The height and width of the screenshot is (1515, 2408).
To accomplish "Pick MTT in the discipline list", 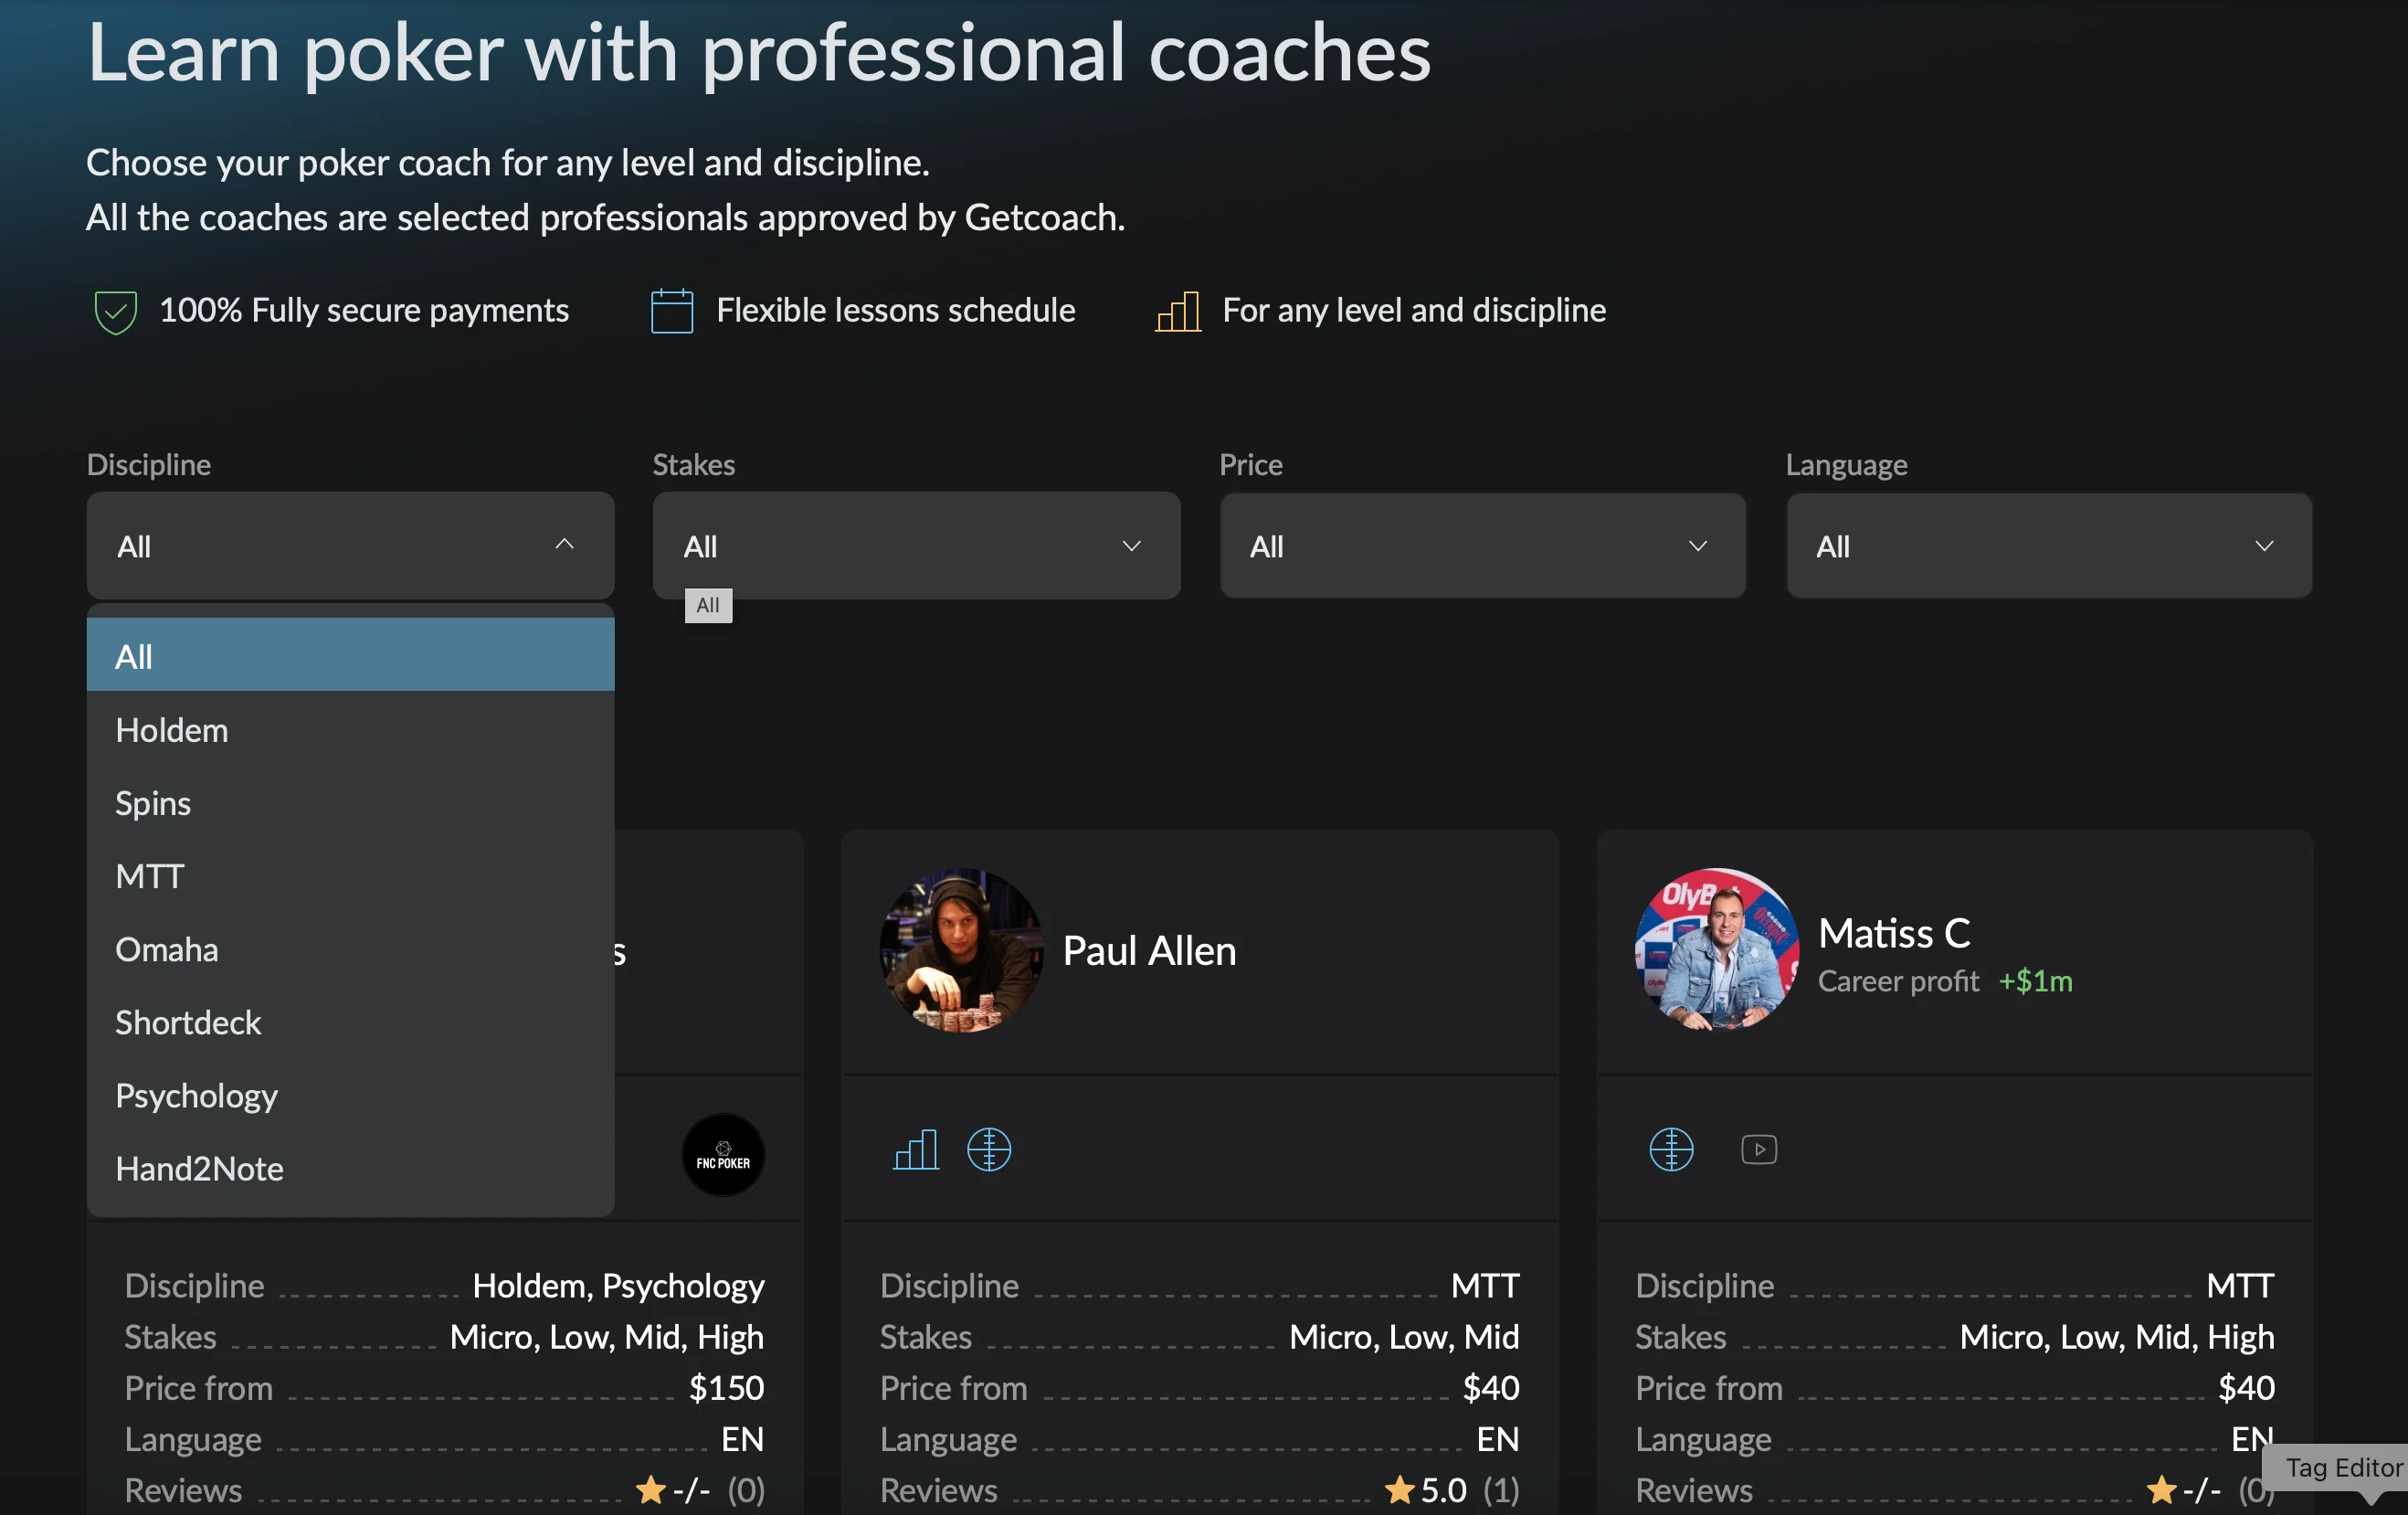I will tap(150, 877).
